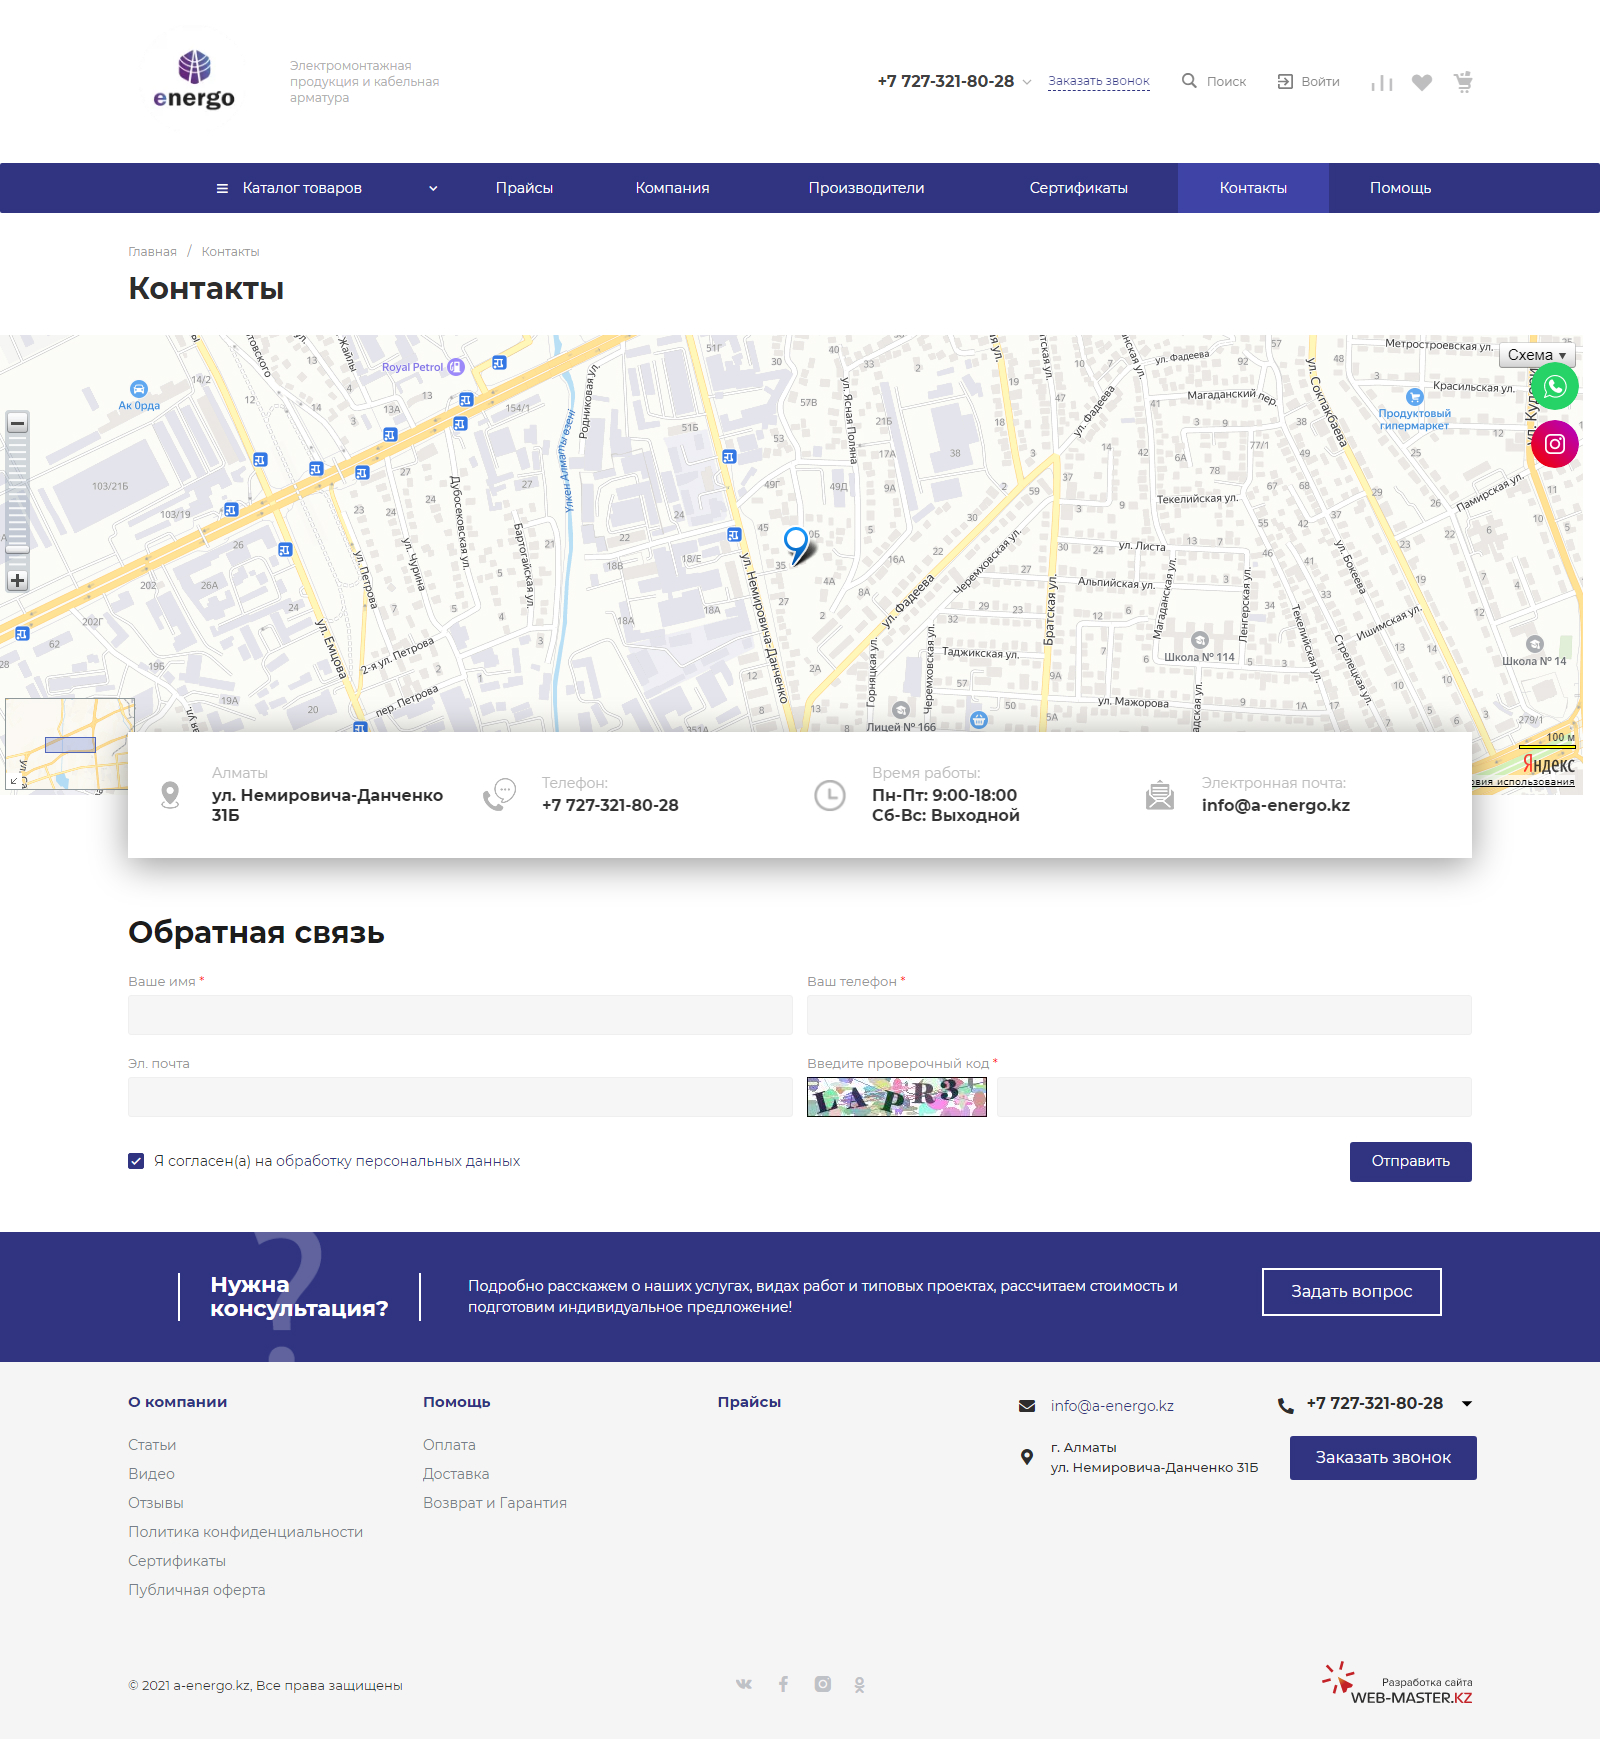This screenshot has height=1739, width=1600.
Task: Open the shopping cart icon
Action: [x=1463, y=82]
